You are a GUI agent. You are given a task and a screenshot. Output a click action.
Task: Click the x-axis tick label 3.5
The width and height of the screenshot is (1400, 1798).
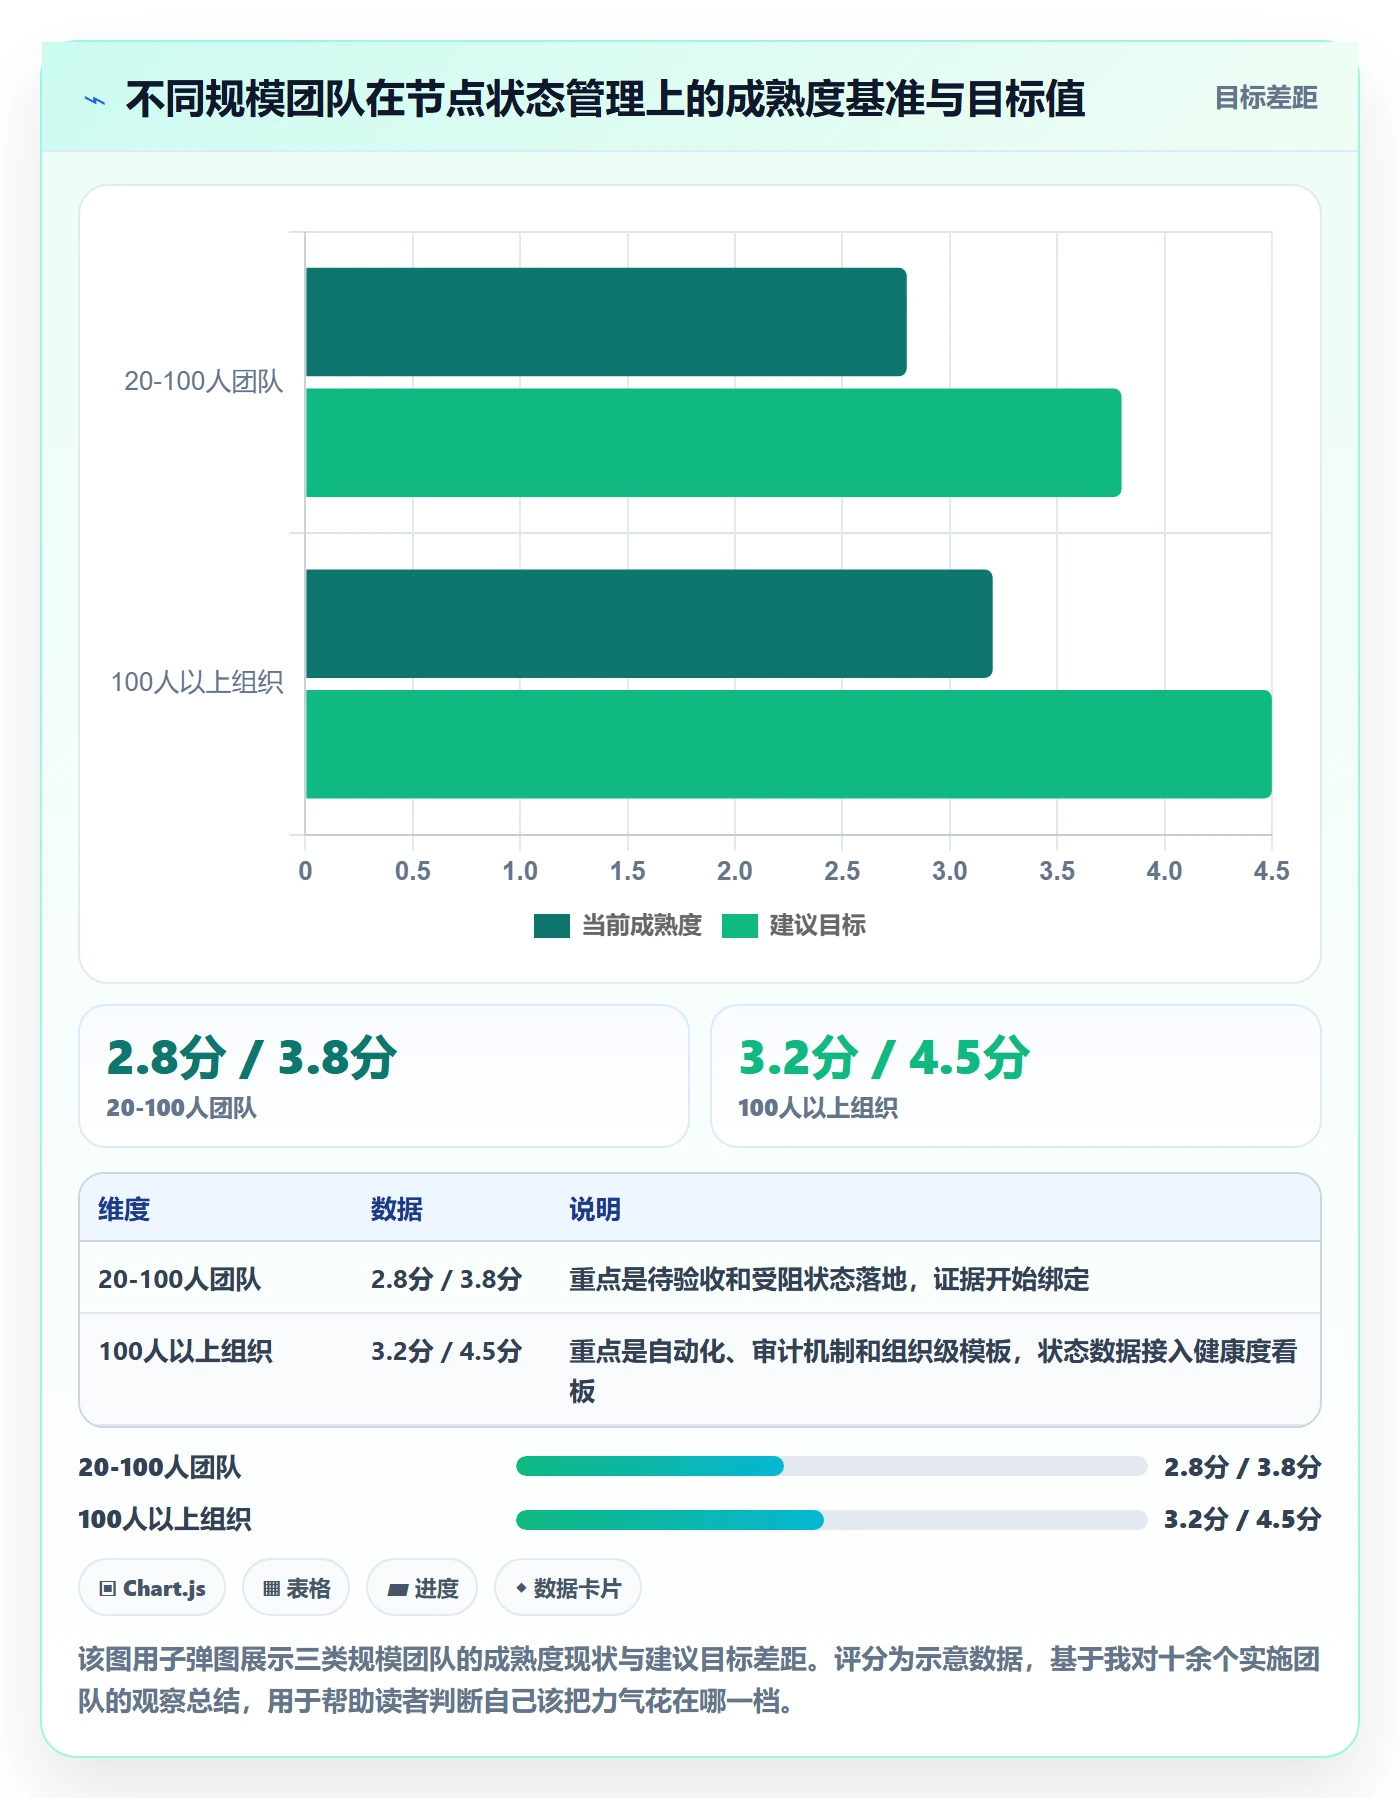[x=1057, y=871]
